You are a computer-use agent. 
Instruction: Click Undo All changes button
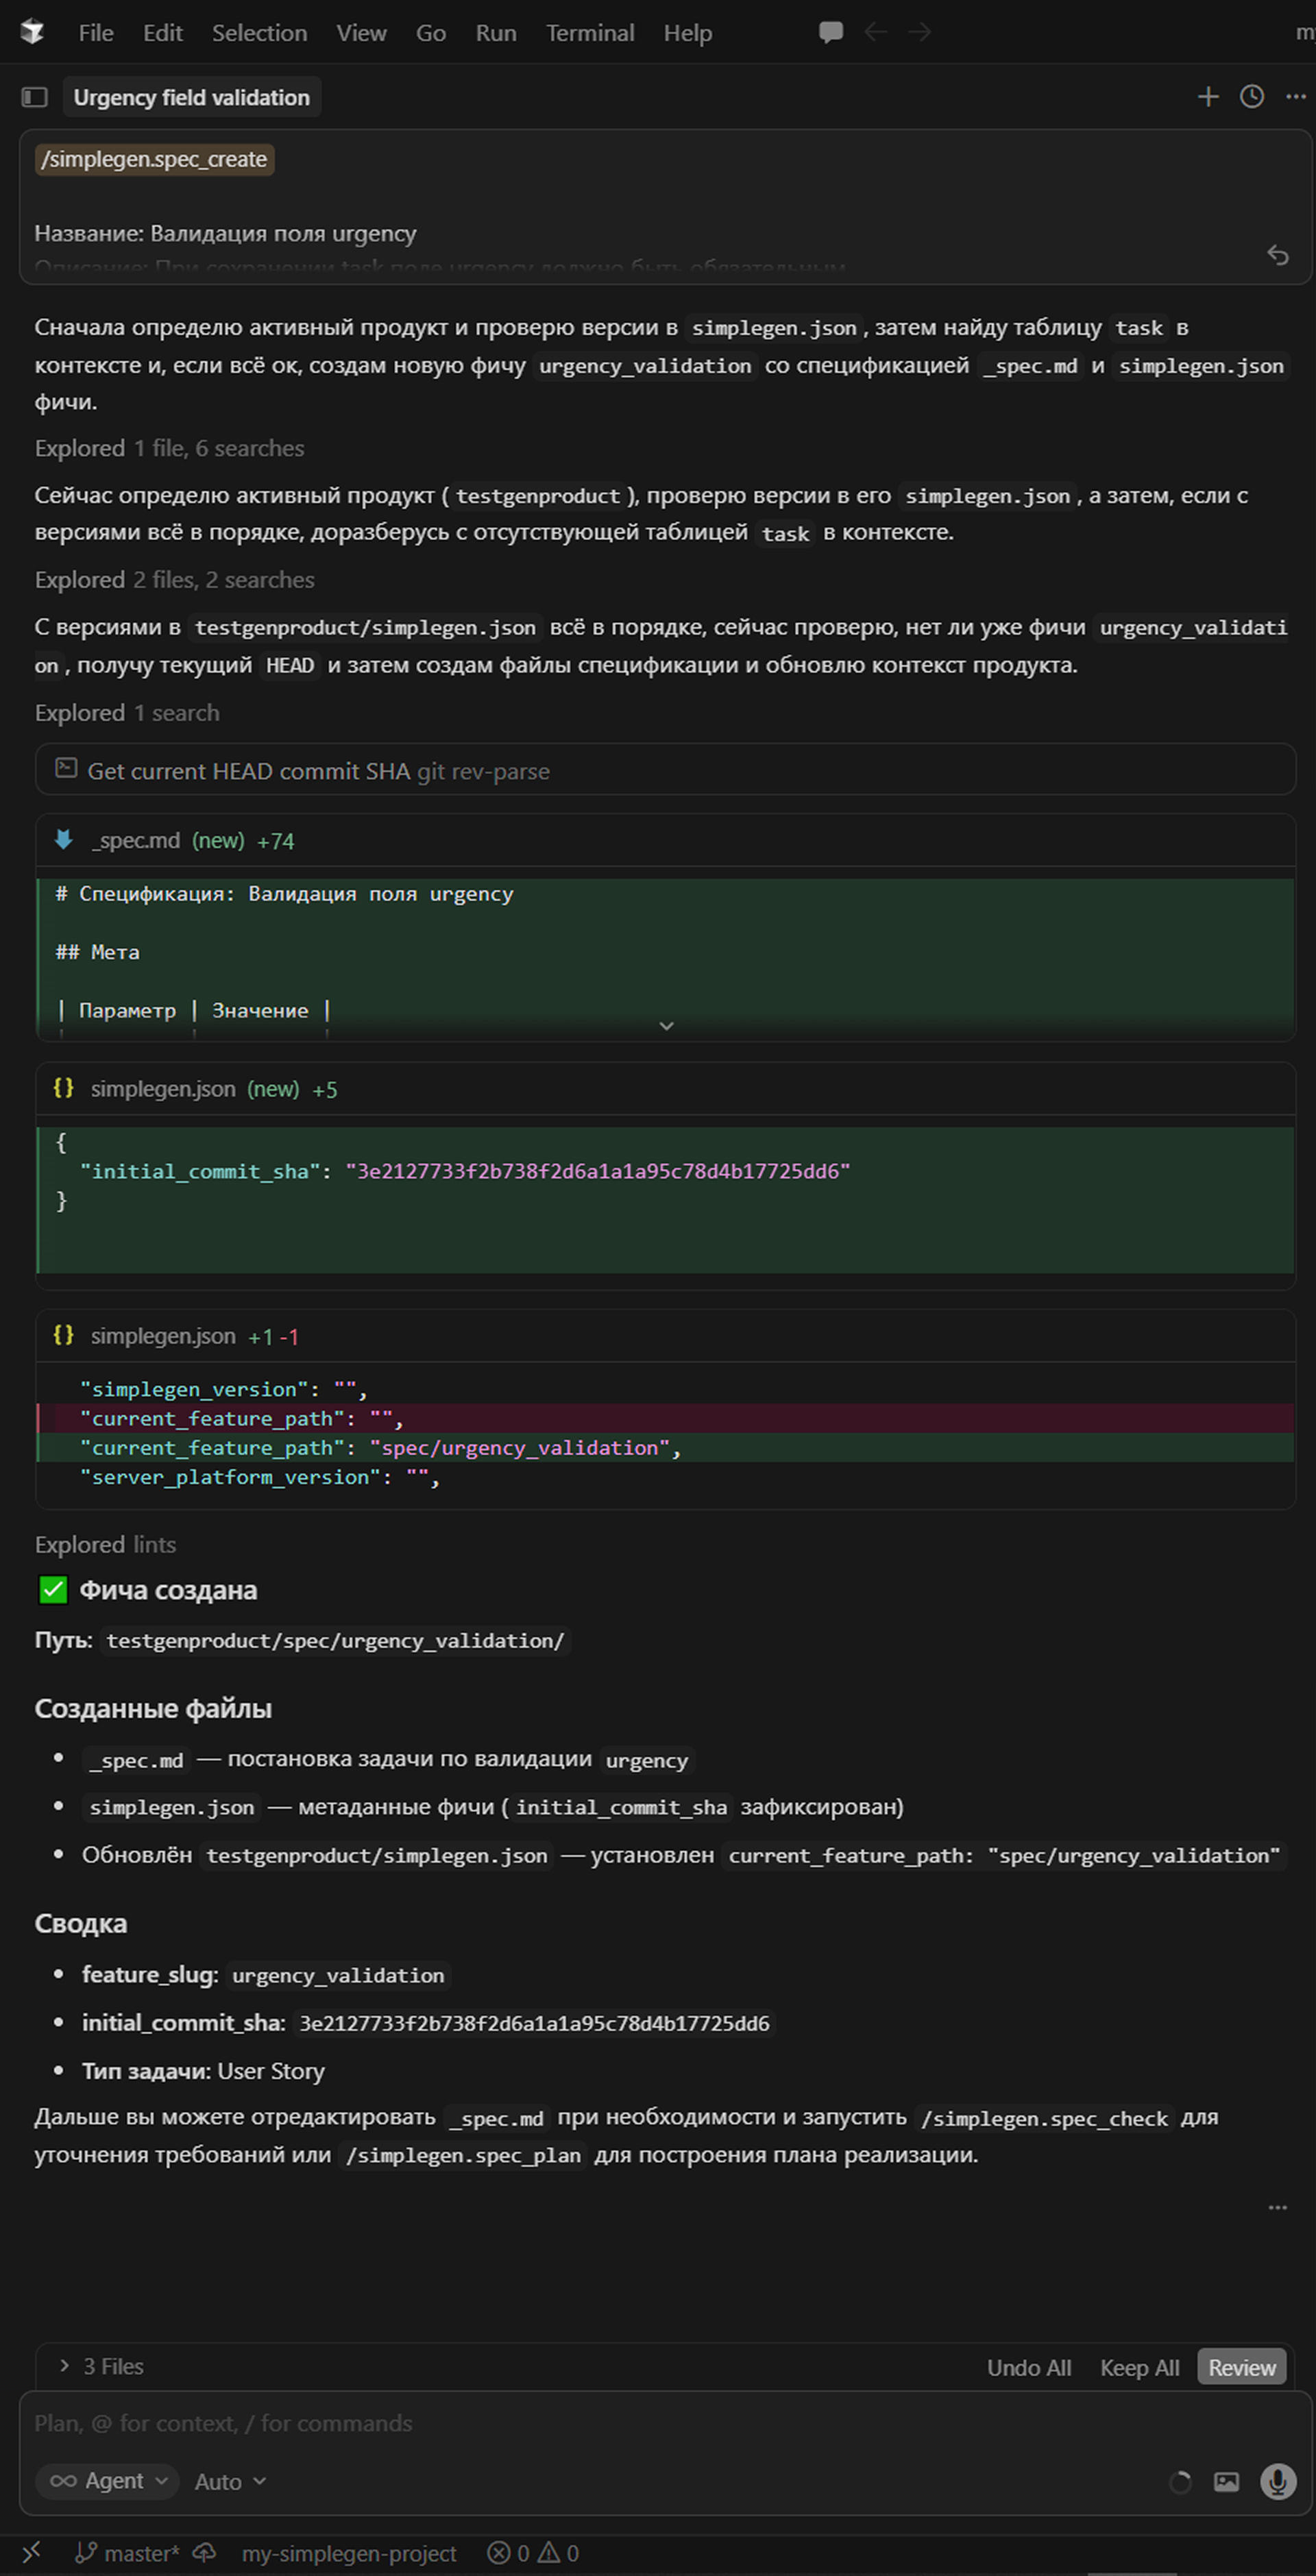pyautogui.click(x=1028, y=2368)
